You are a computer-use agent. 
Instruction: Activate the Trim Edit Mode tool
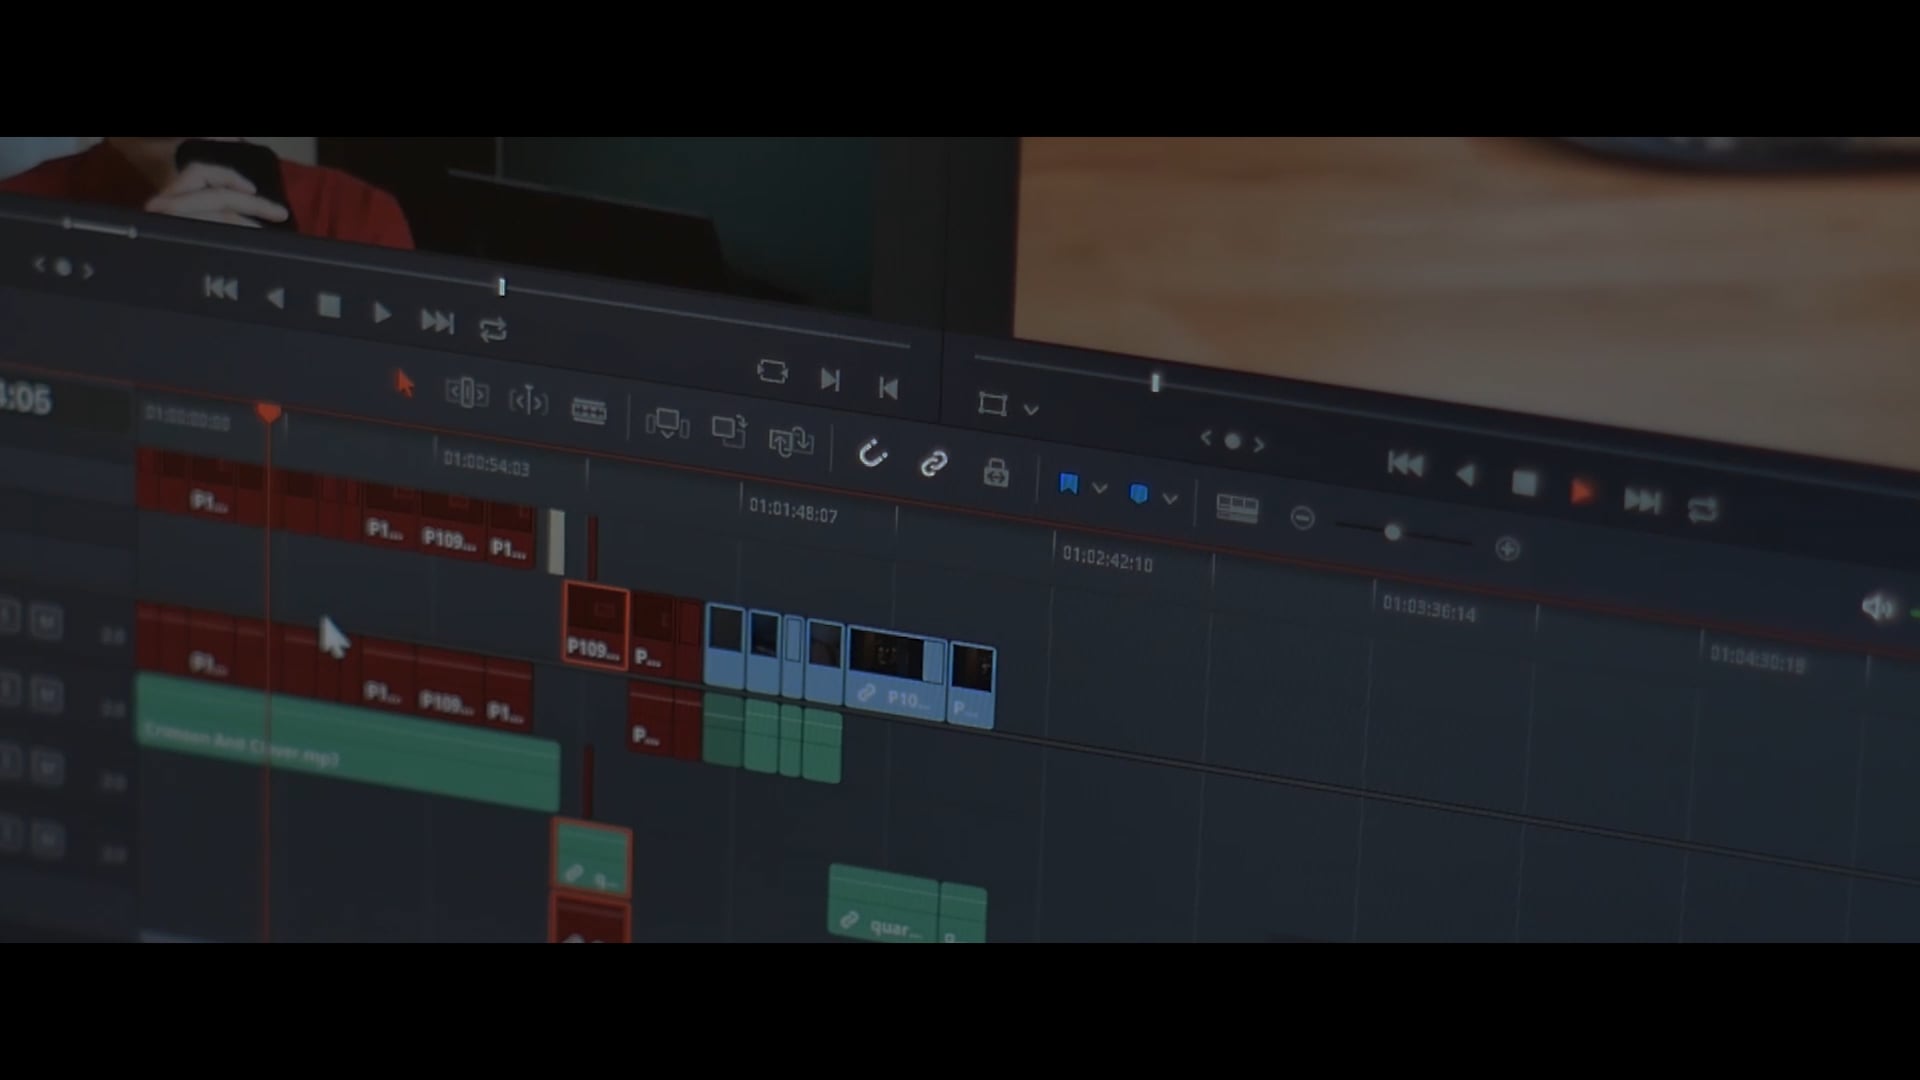[466, 393]
